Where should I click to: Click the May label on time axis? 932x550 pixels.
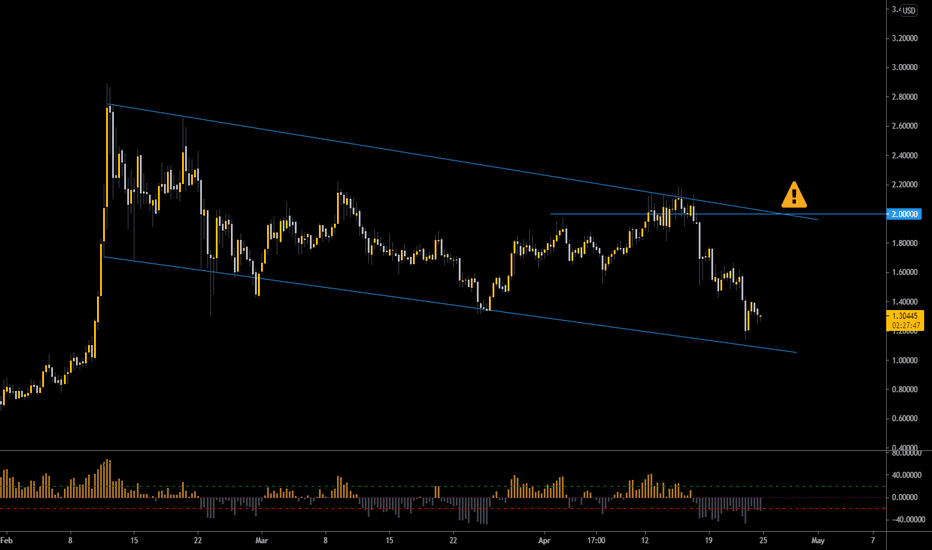point(818,540)
